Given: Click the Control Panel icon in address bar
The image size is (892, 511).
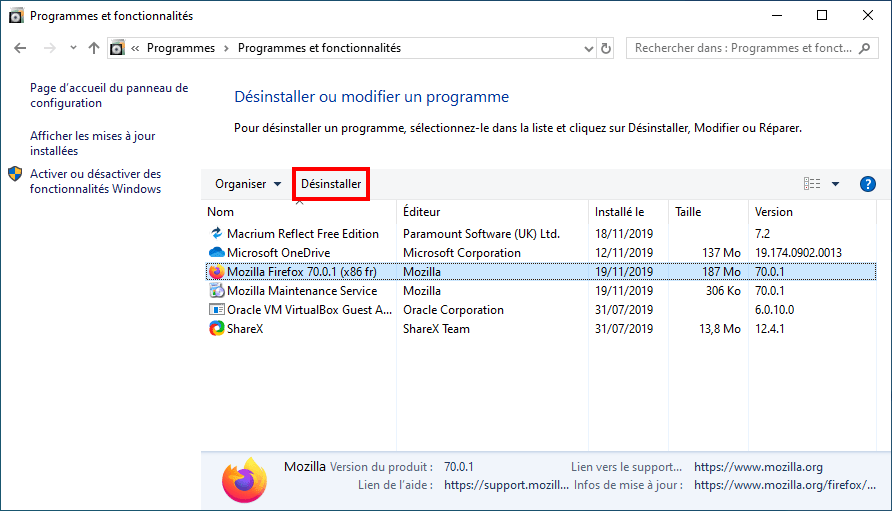Looking at the screenshot, I should [x=117, y=48].
